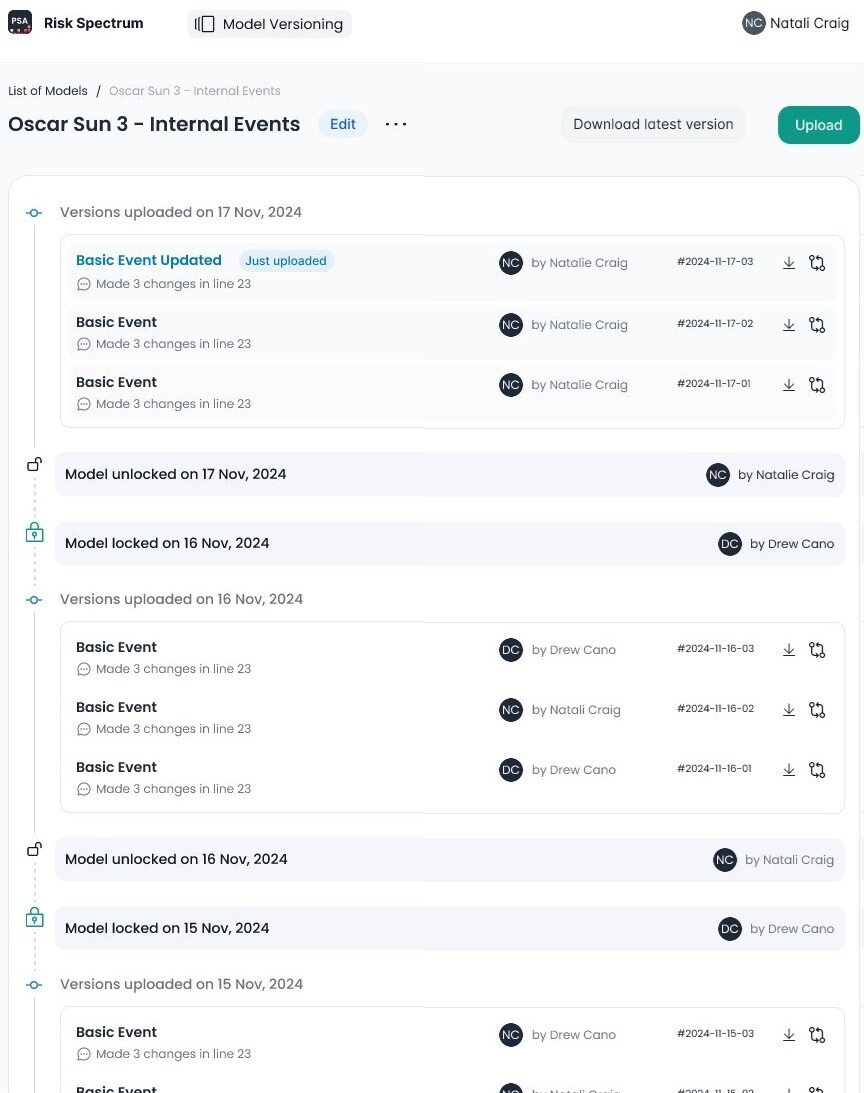The image size is (864, 1093).
Task: Click compare icon for version #2024-11-15-03
Action: (817, 1035)
